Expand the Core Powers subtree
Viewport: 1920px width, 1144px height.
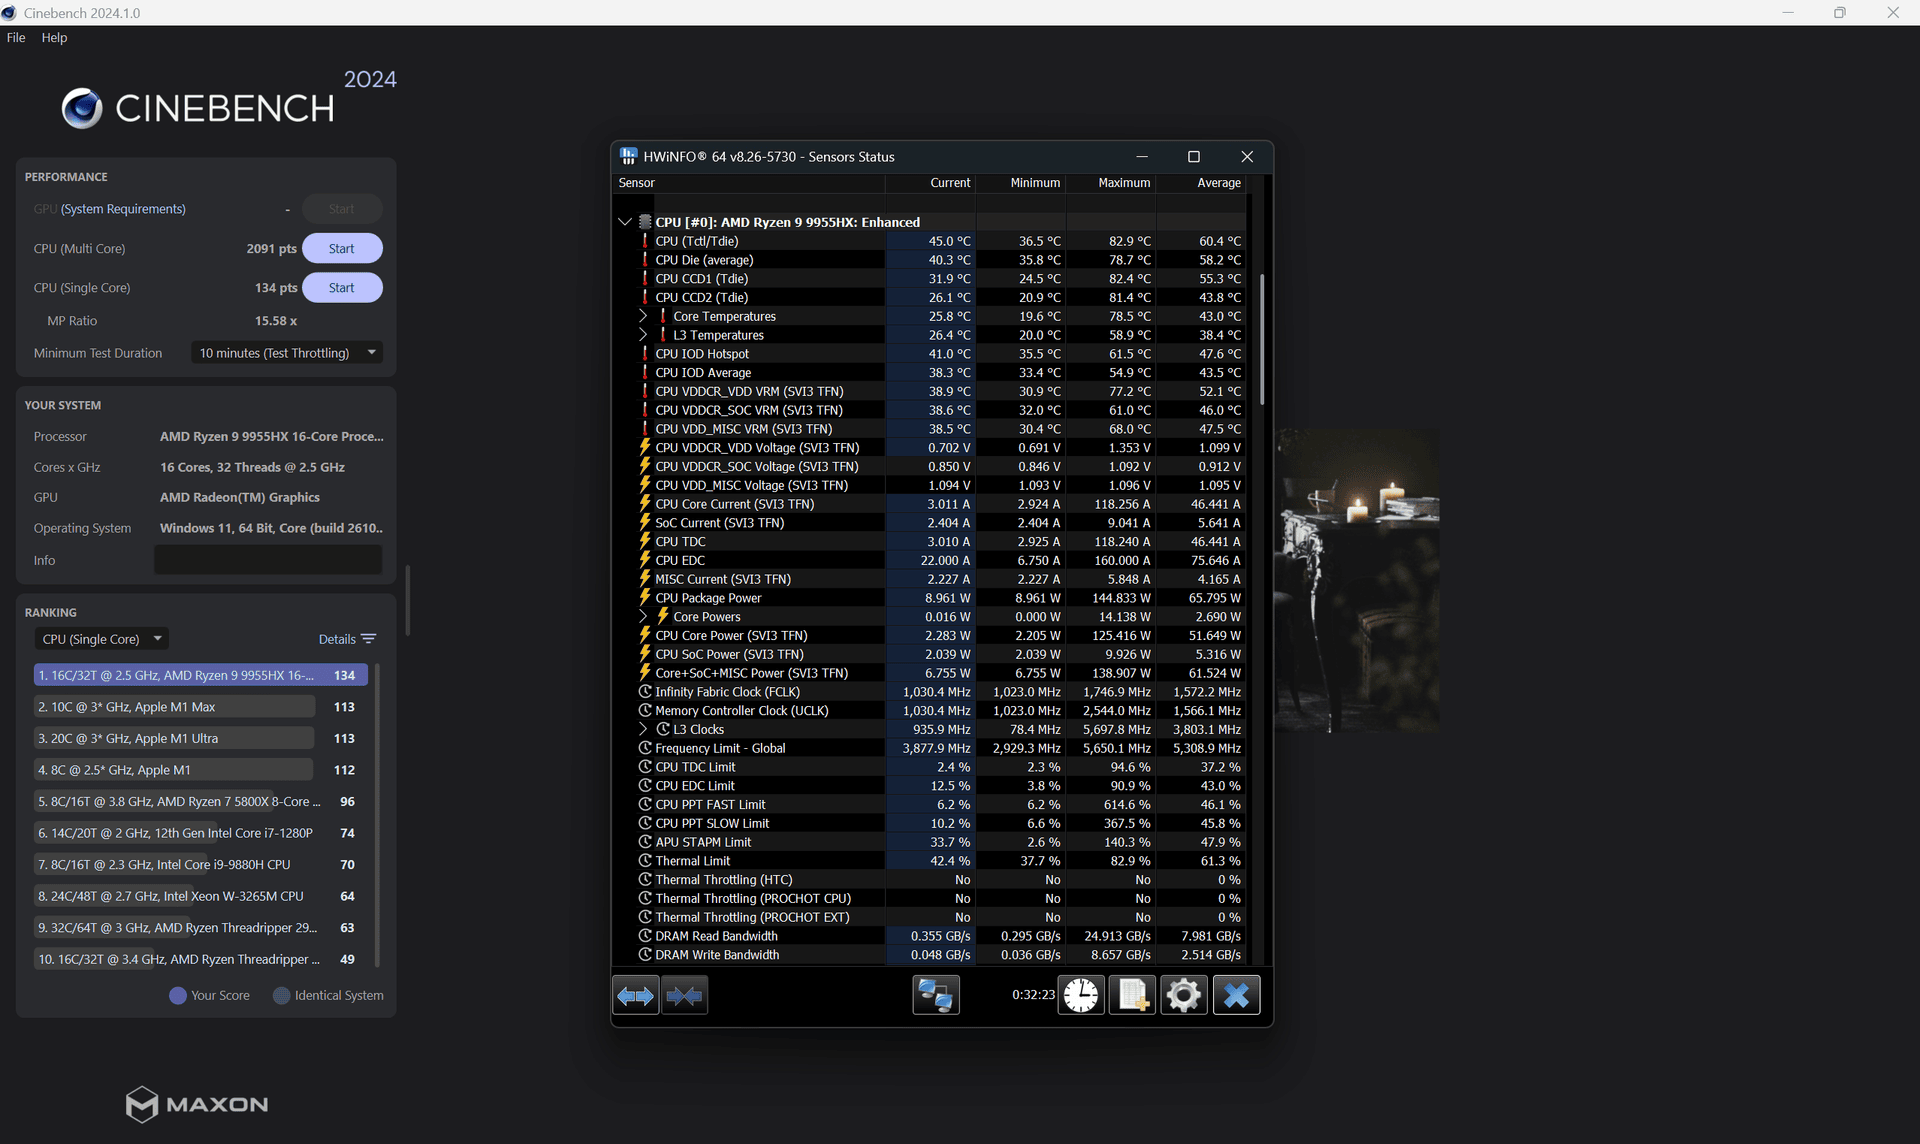click(x=643, y=617)
